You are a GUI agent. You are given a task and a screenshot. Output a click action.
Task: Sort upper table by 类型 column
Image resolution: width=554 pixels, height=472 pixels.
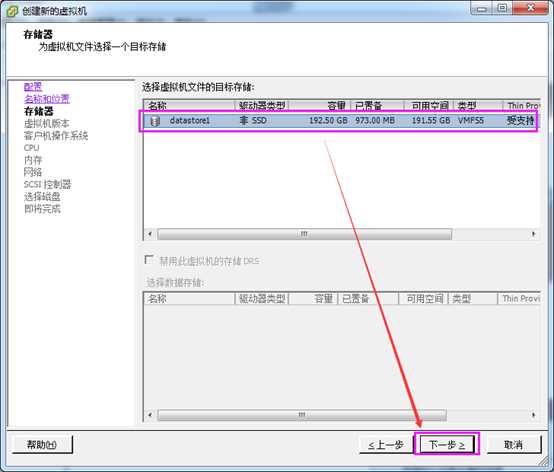(478, 105)
